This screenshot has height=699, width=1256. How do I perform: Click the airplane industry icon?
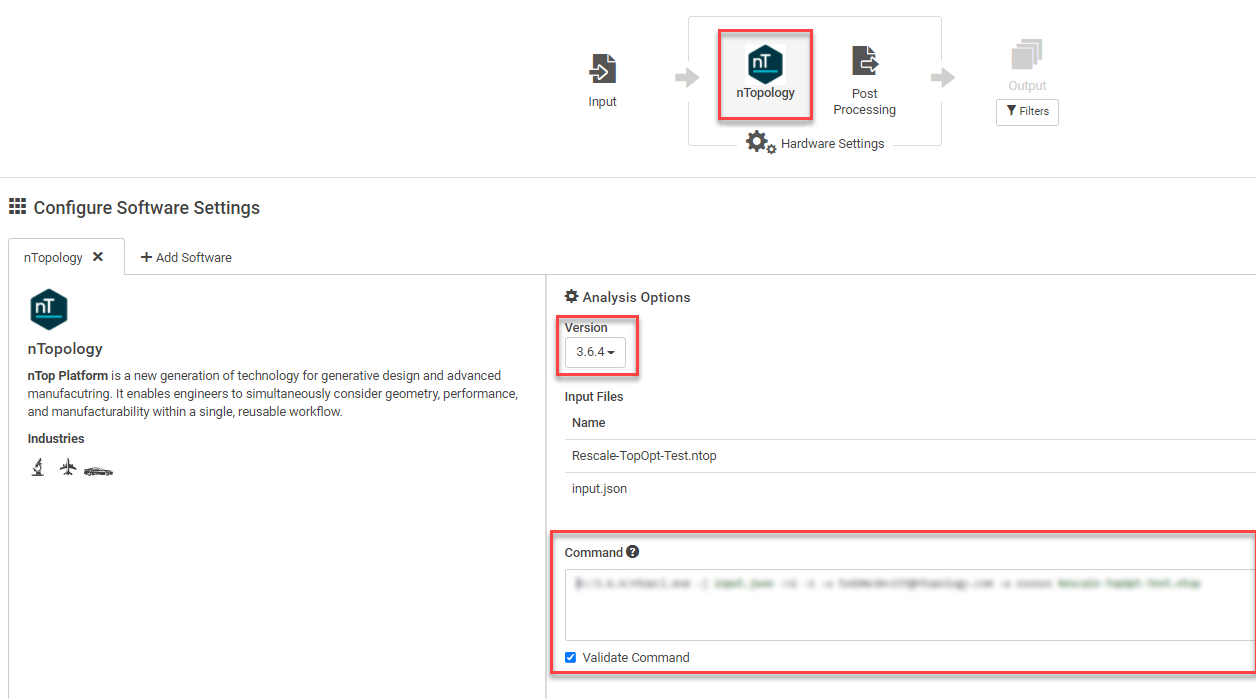68,467
